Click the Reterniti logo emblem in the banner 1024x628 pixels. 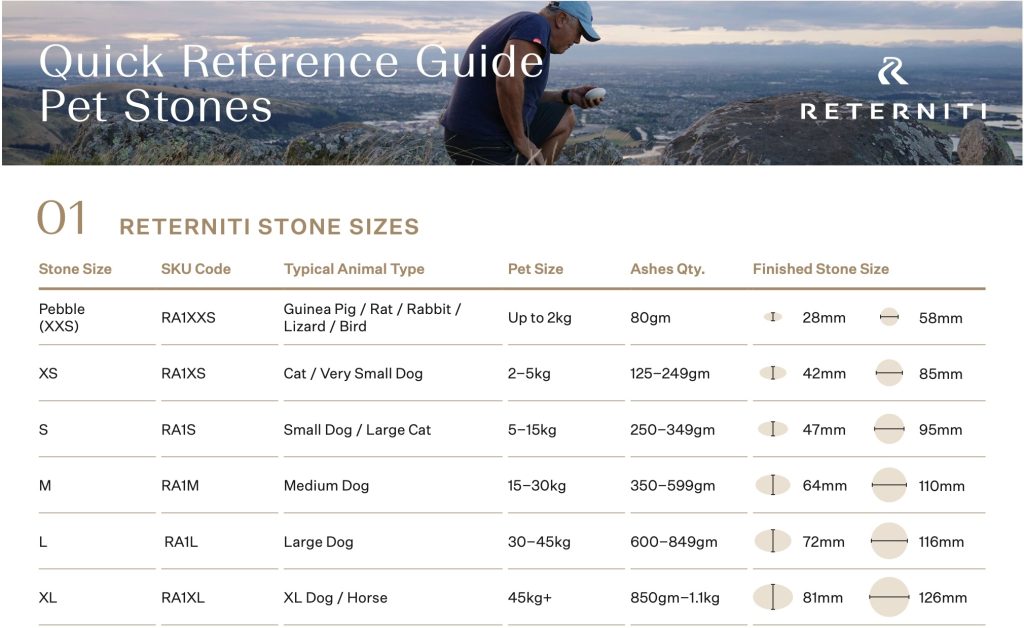click(892, 71)
